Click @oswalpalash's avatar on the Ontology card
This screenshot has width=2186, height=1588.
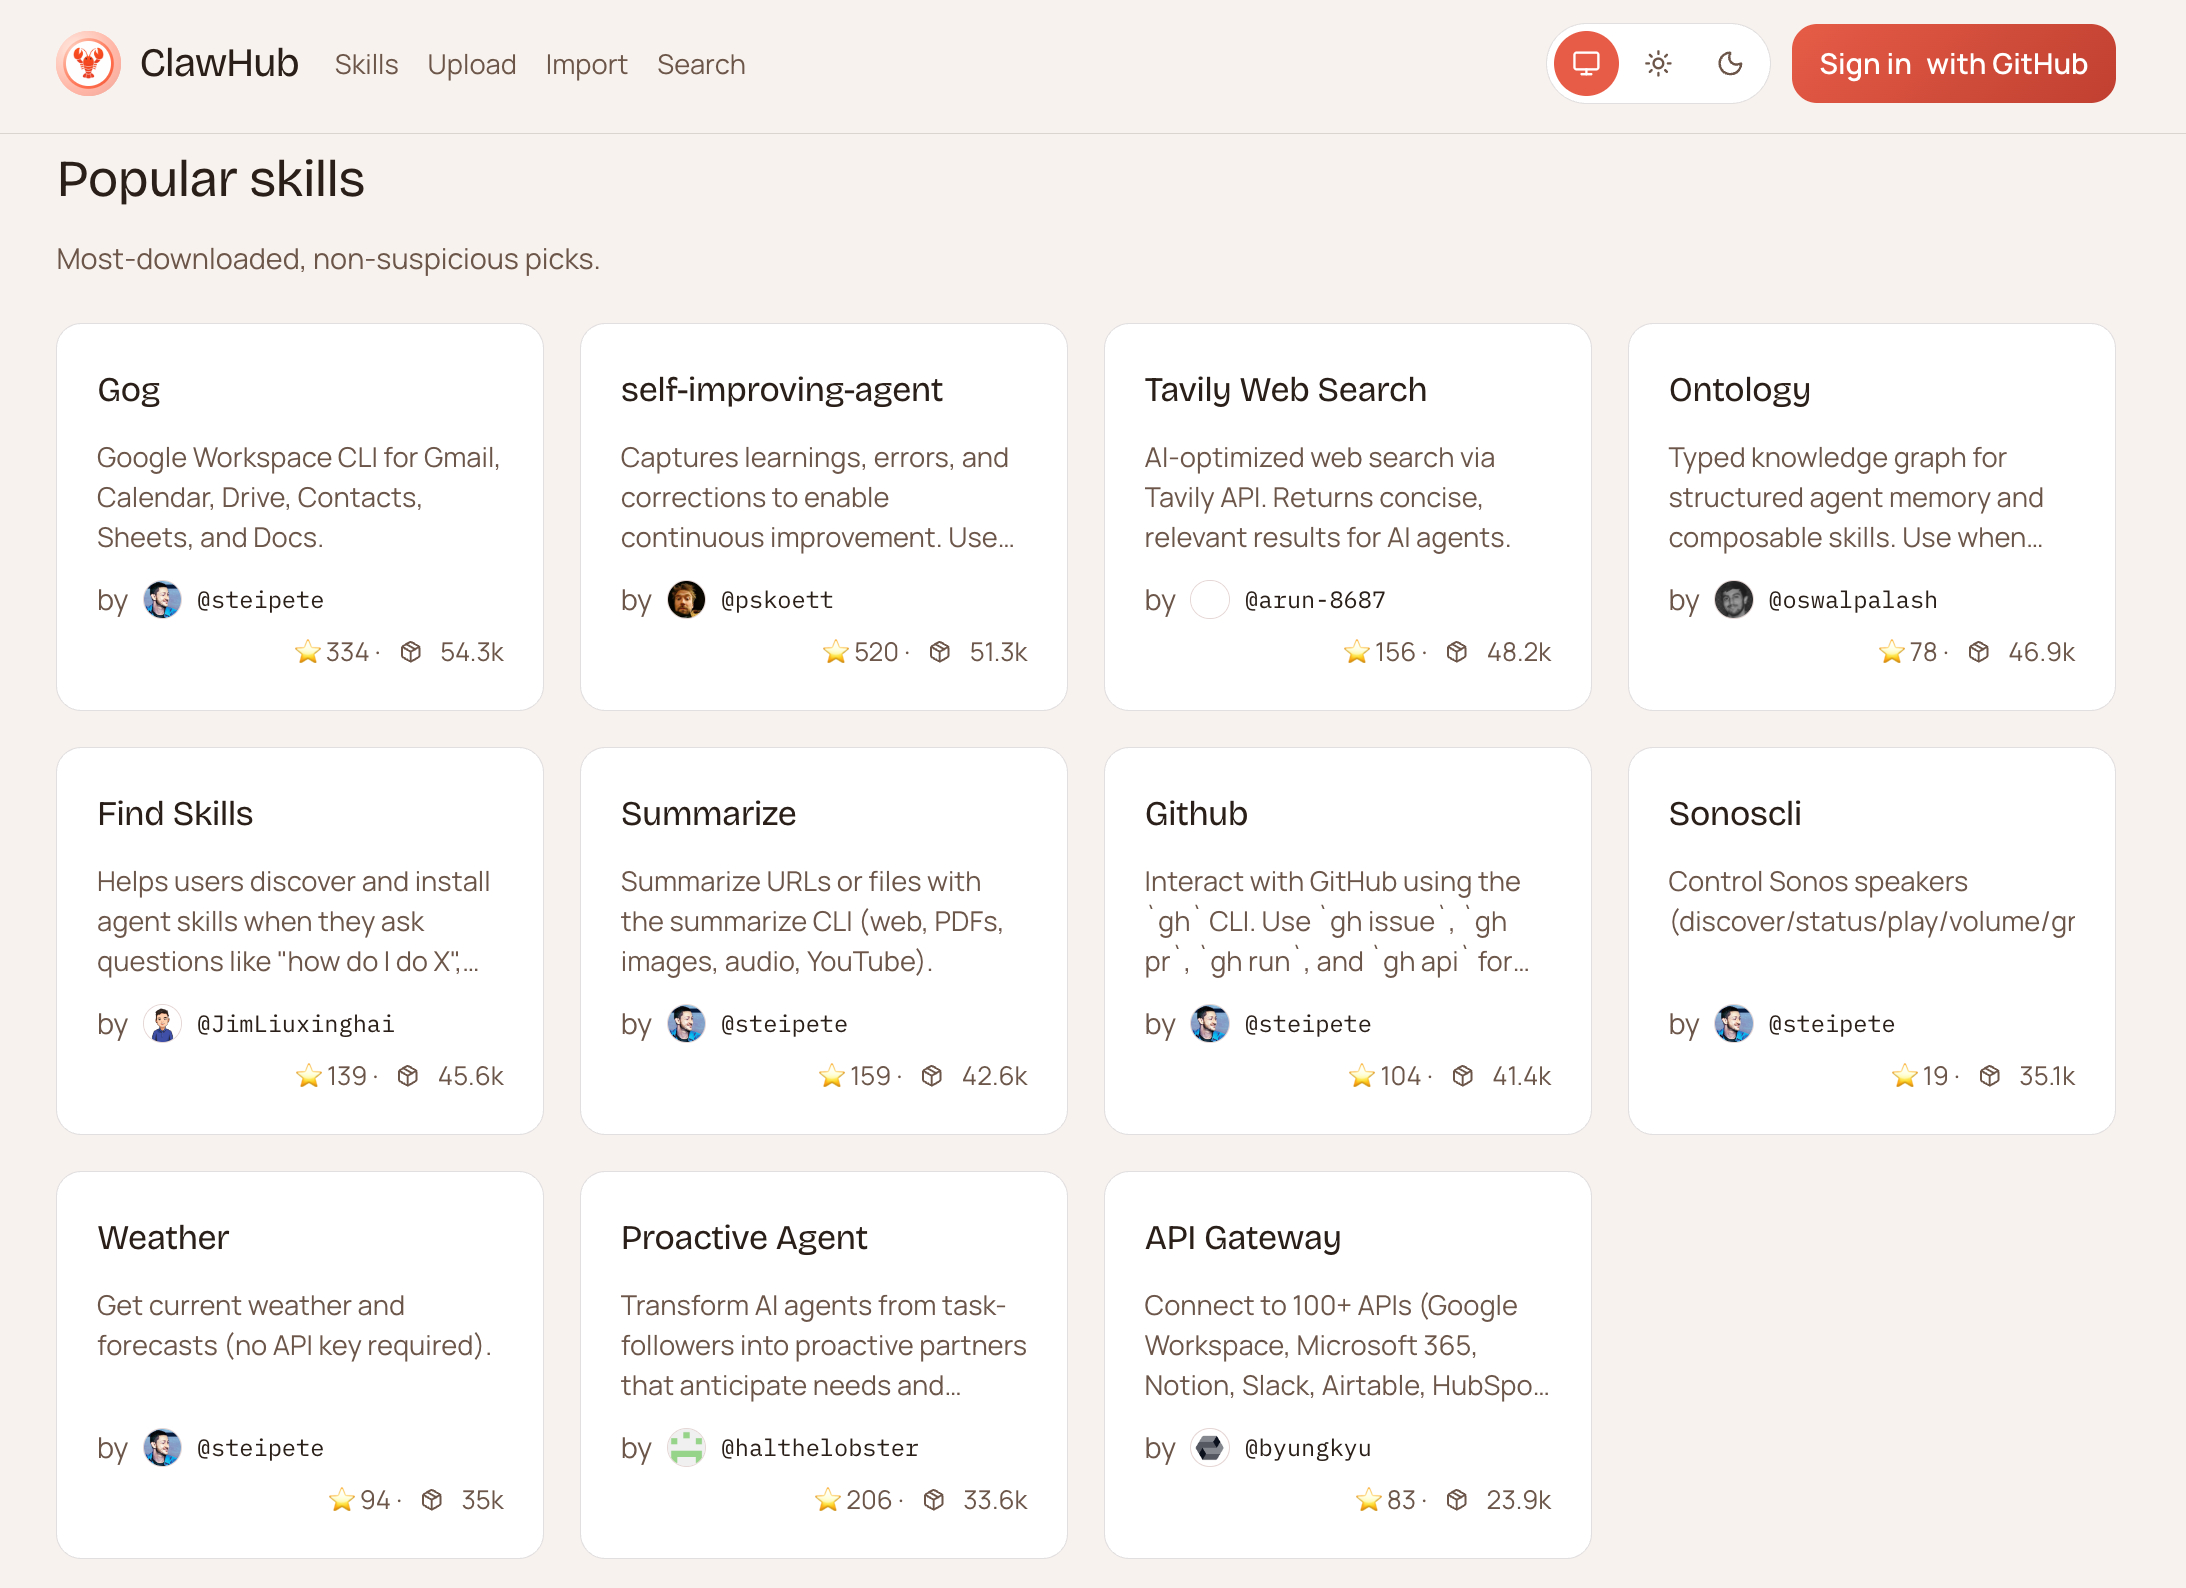(x=1734, y=599)
